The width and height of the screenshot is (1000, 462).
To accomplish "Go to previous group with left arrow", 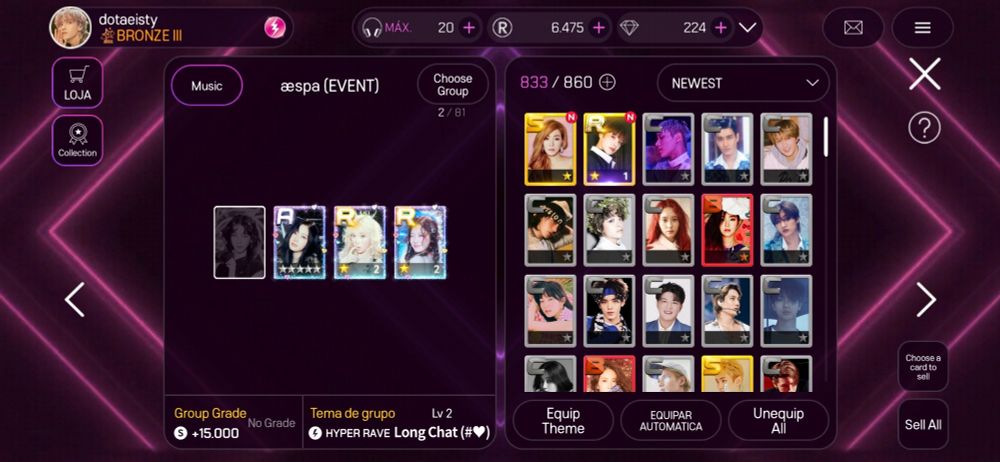I will point(75,299).
